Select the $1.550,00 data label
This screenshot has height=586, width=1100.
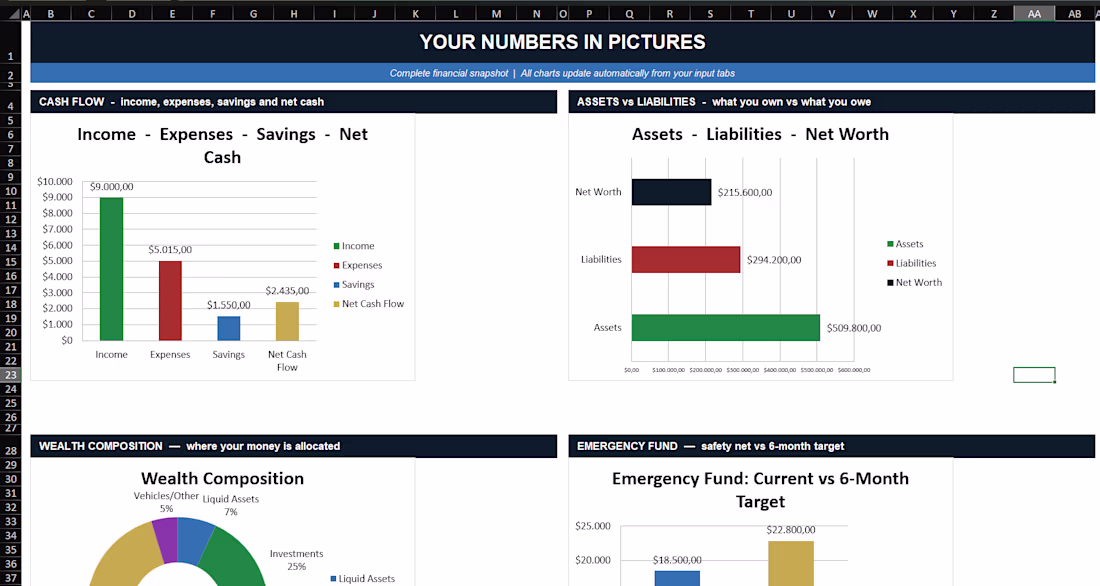click(x=229, y=305)
